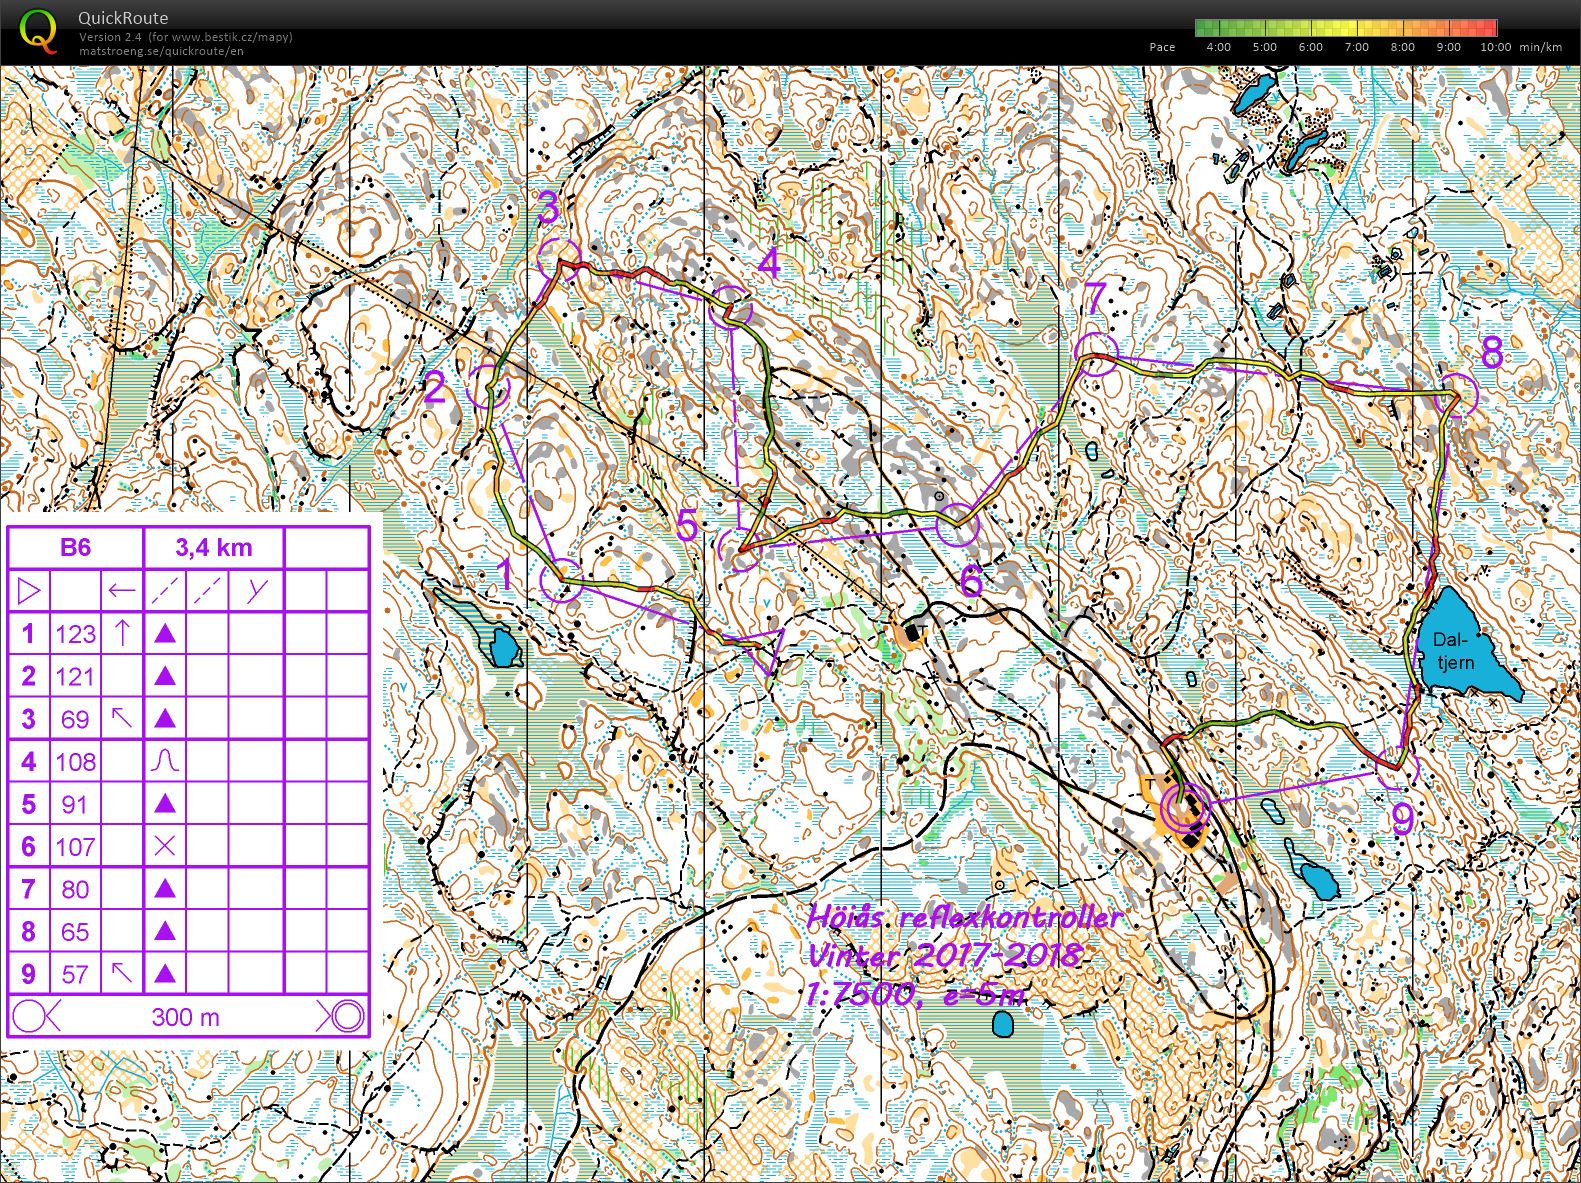Click control circle 6 on the course

pos(957,525)
